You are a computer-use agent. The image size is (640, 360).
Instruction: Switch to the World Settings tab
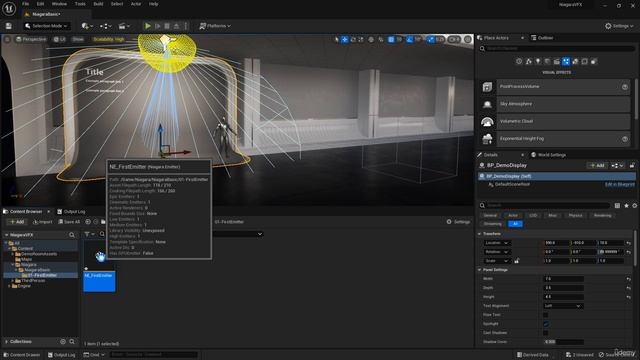tap(548, 155)
